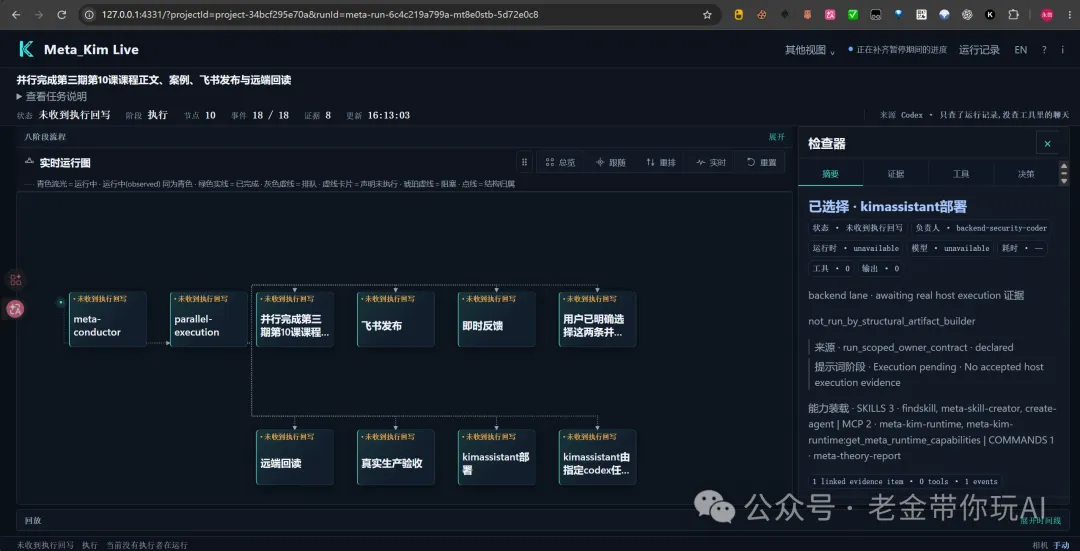Select the 飞书发布 node
Image resolution: width=1080 pixels, height=551 pixels.
(x=395, y=319)
